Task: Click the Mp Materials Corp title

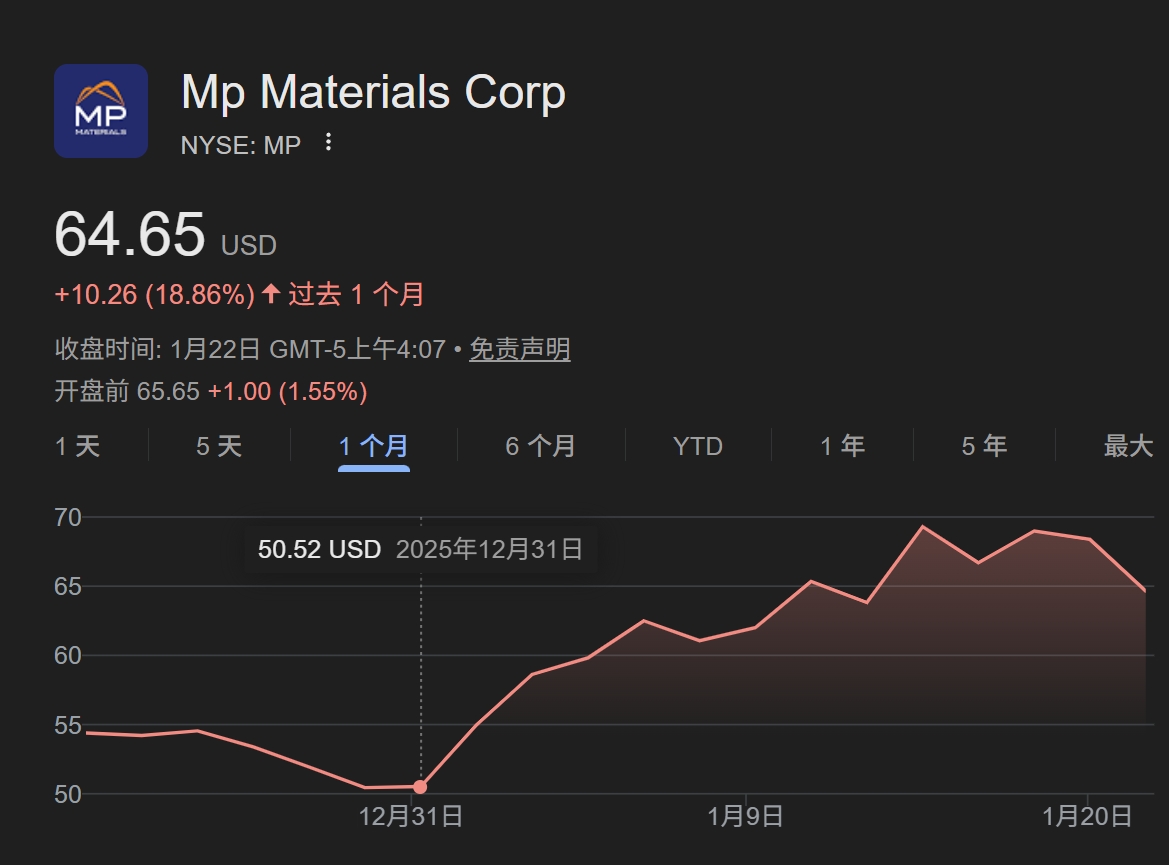Action: pos(373,93)
